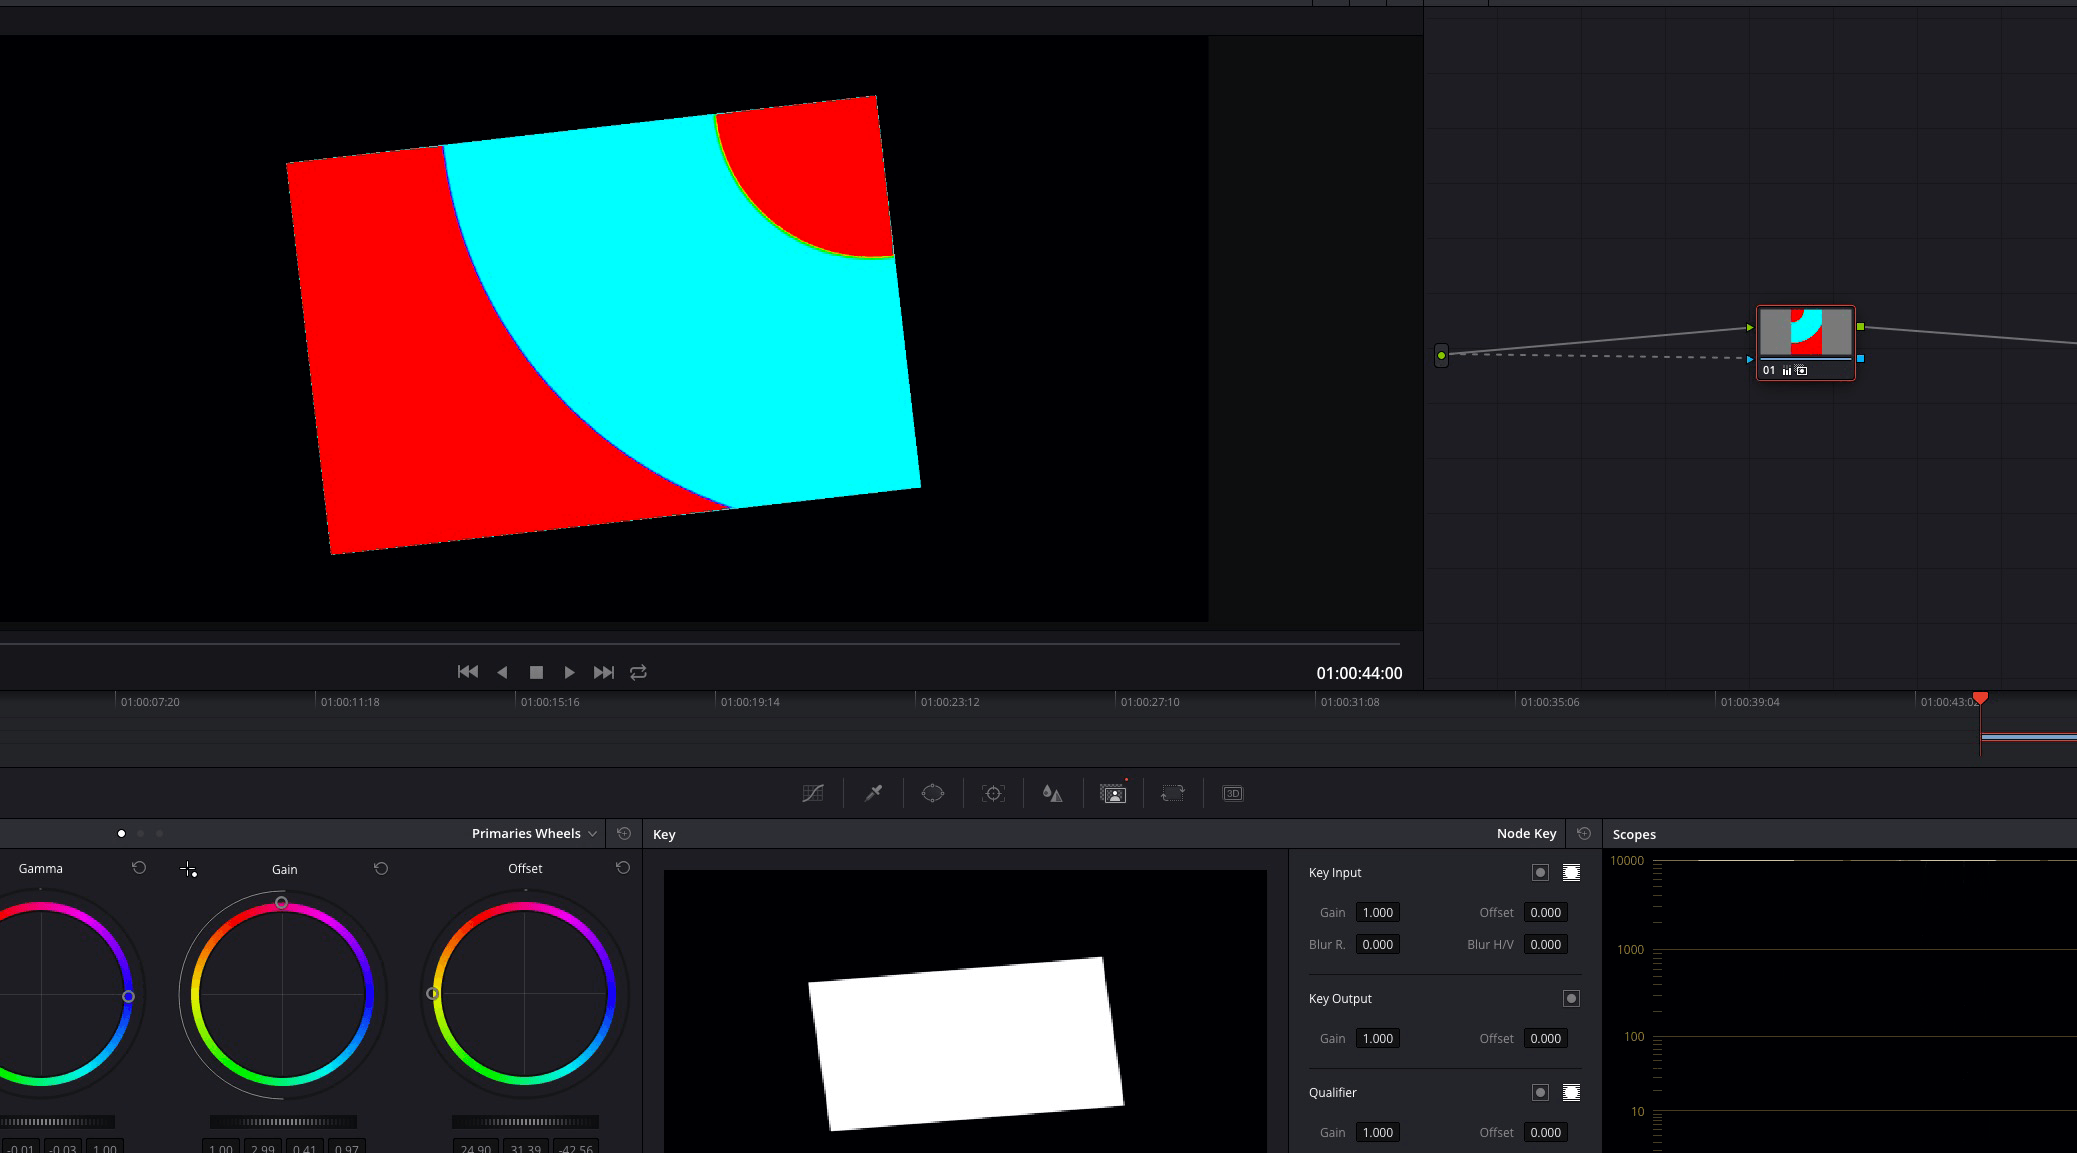
Task: Switch to third primaries page dot
Action: pyautogui.click(x=159, y=833)
